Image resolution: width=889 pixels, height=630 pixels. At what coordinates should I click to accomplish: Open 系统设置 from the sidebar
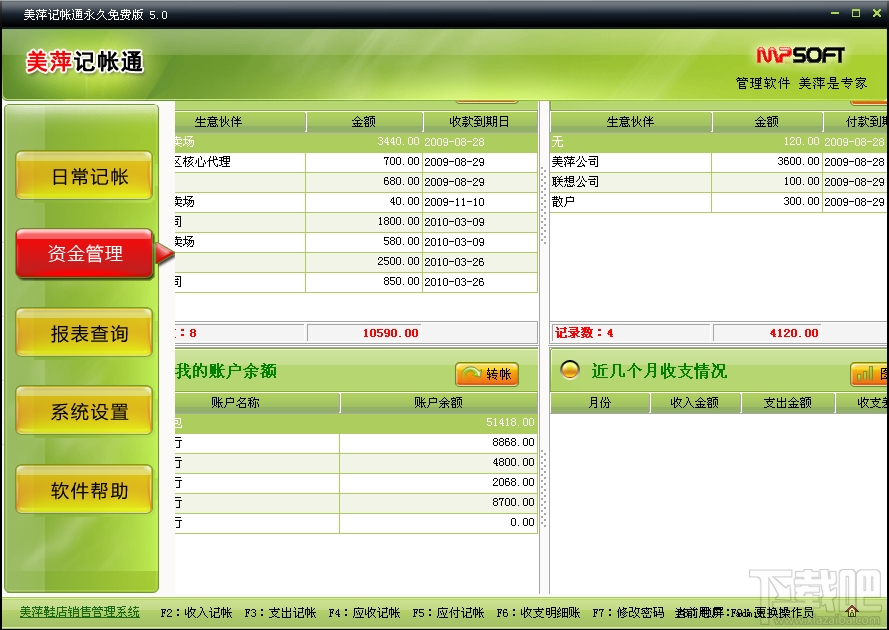coord(83,411)
